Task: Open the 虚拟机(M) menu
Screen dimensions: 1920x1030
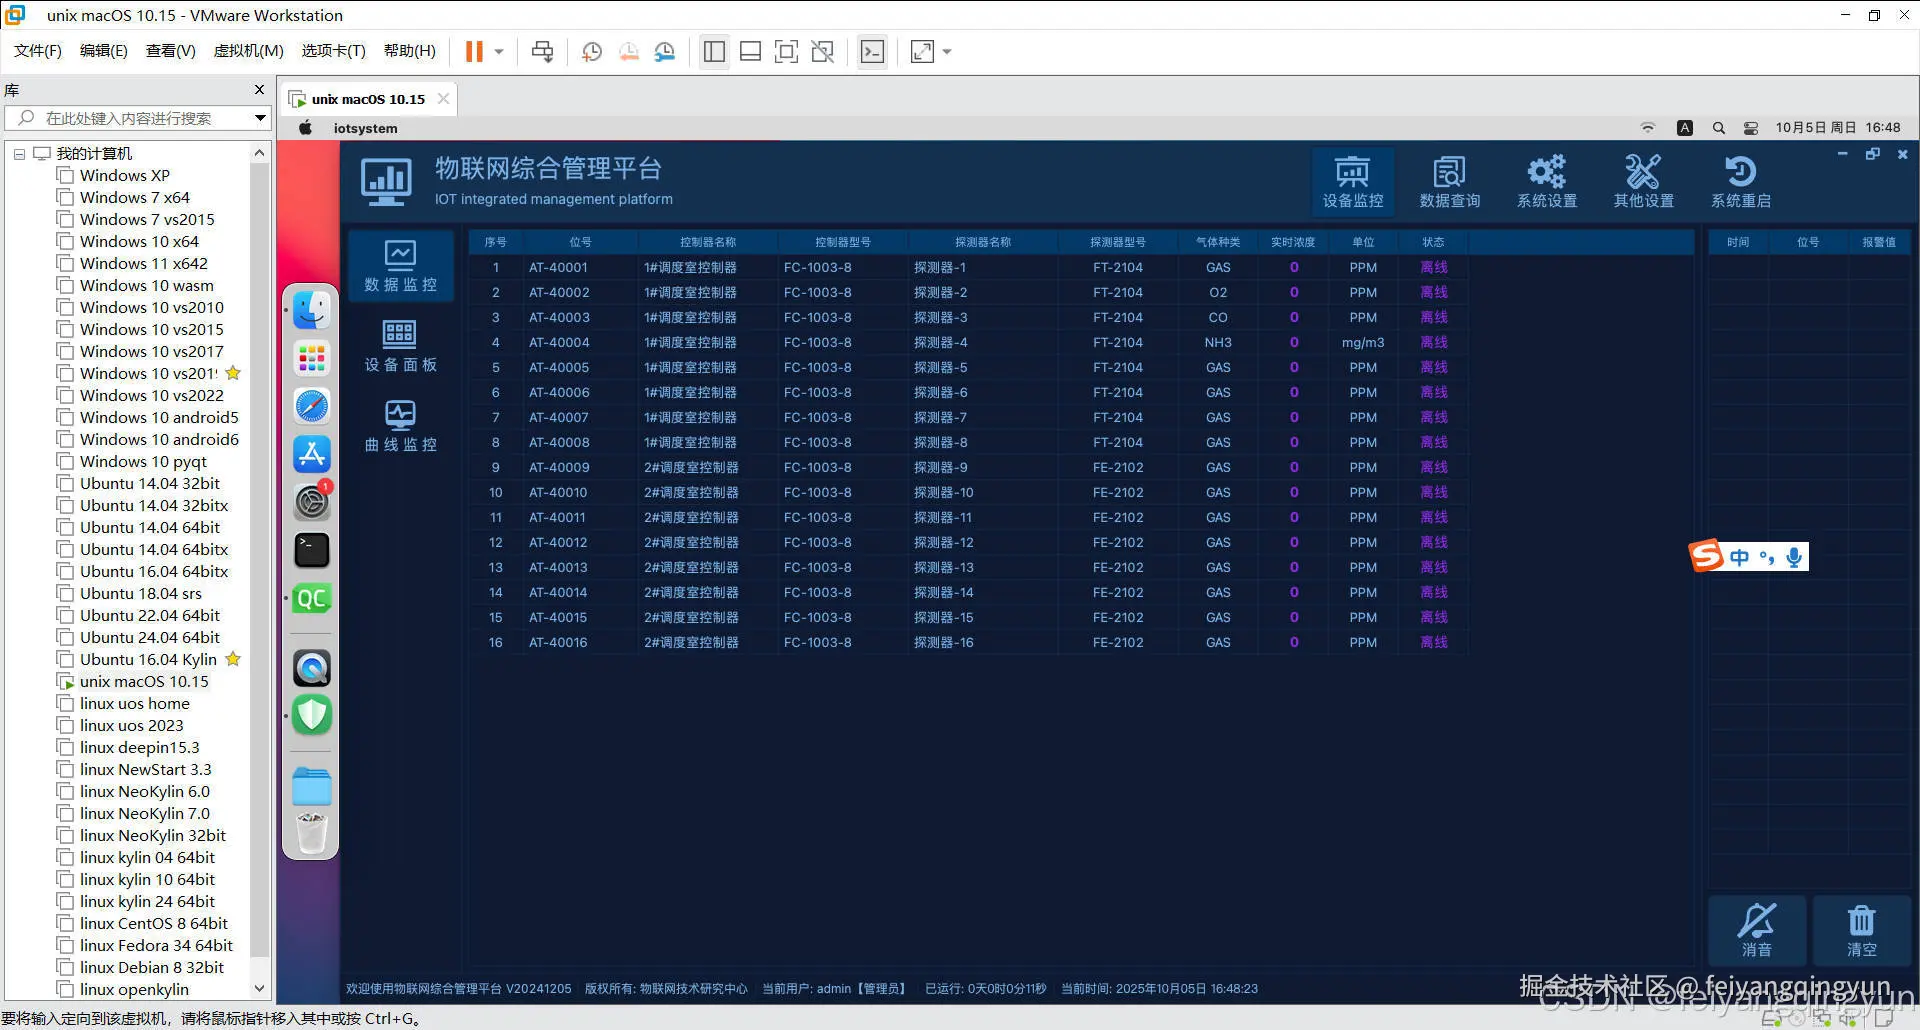Action: pyautogui.click(x=249, y=51)
